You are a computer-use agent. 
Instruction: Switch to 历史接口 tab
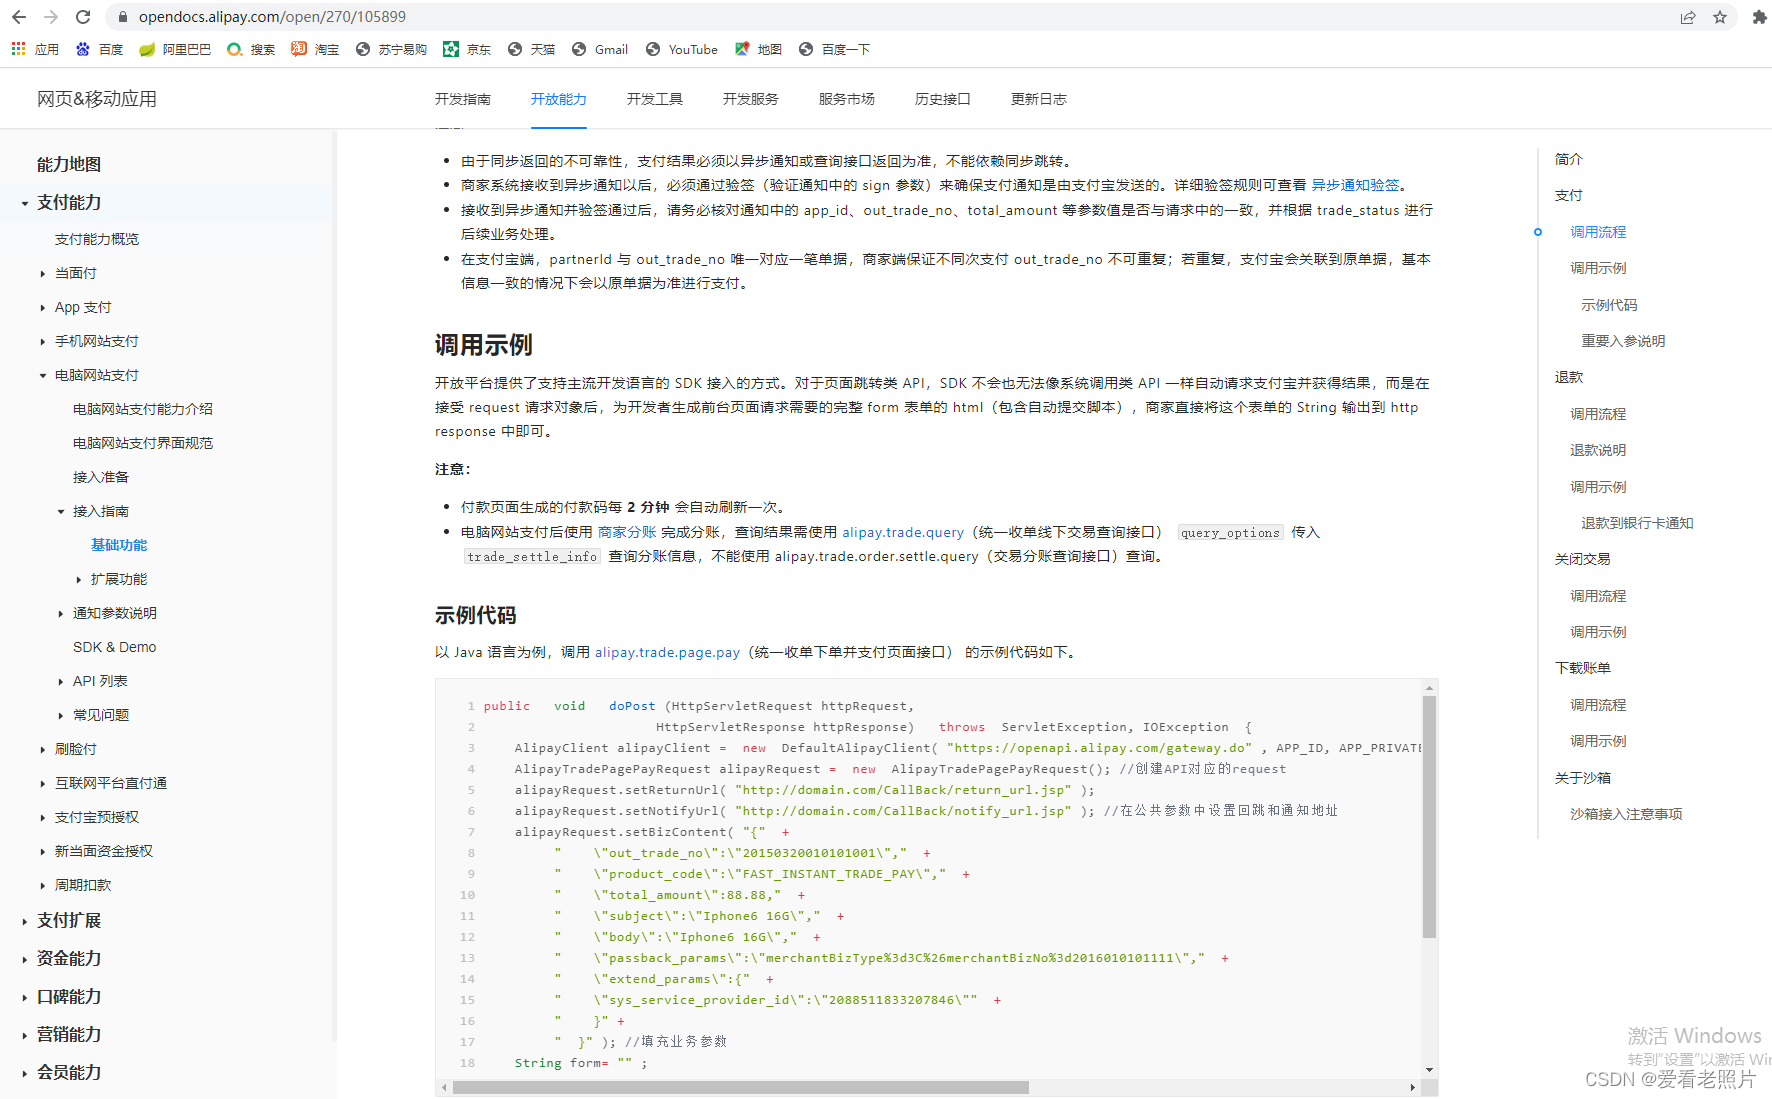(x=943, y=99)
